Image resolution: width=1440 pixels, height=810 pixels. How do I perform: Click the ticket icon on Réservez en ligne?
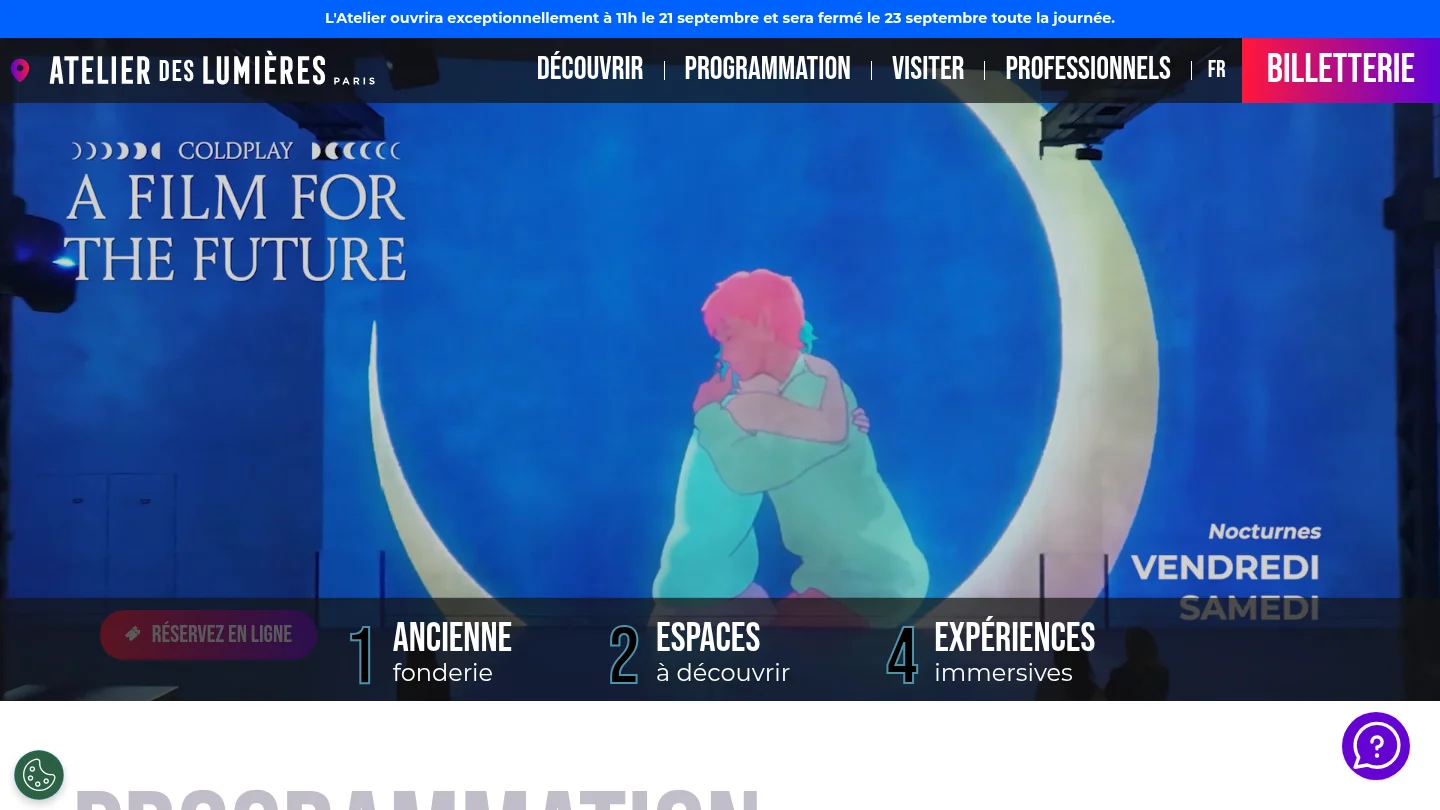pos(133,634)
